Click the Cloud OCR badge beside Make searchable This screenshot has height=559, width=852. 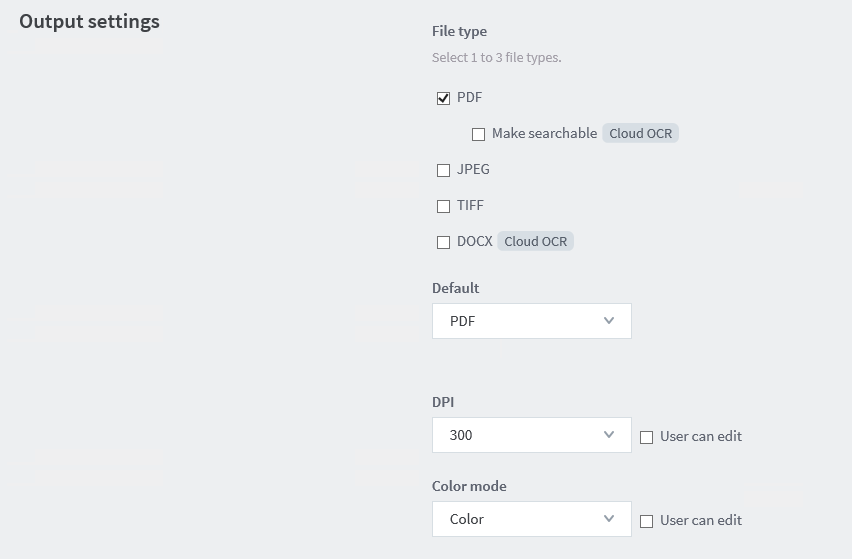[x=640, y=133]
